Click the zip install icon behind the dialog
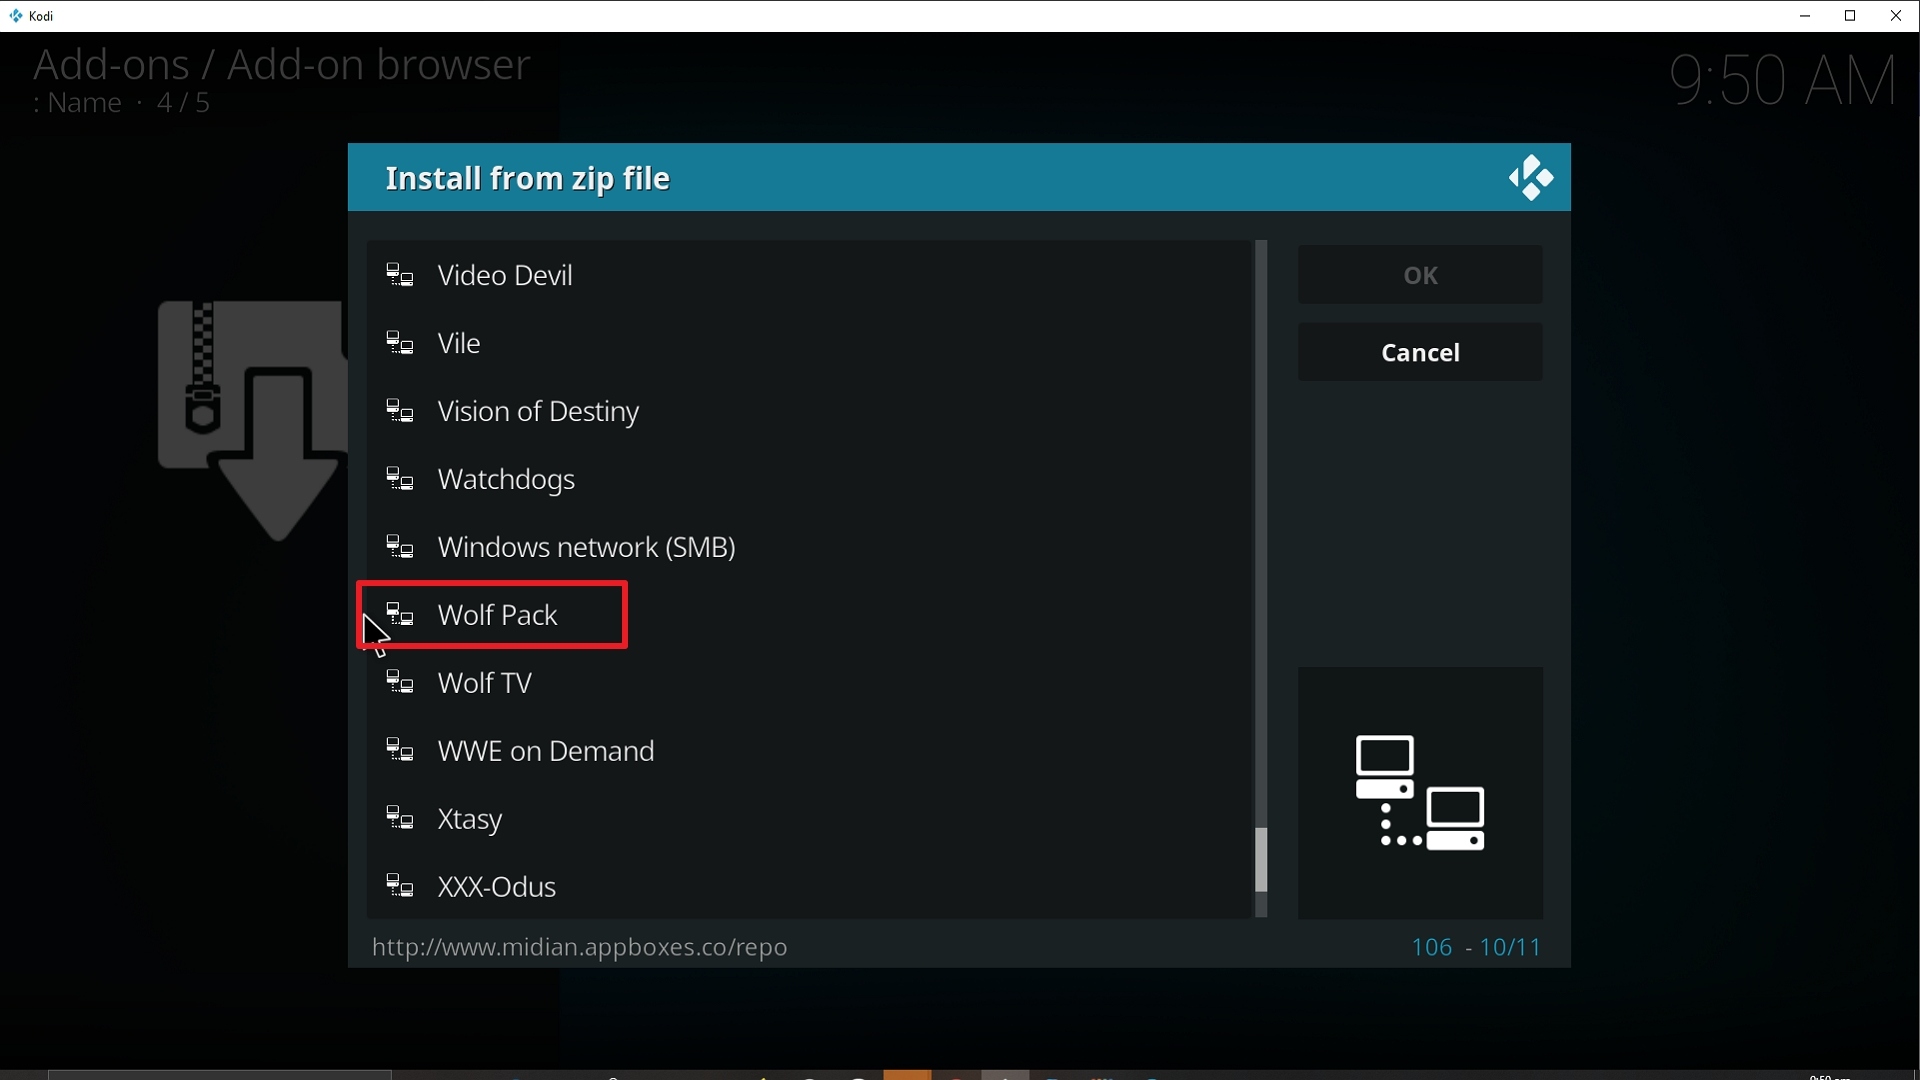Image resolution: width=1920 pixels, height=1080 pixels. [x=252, y=420]
